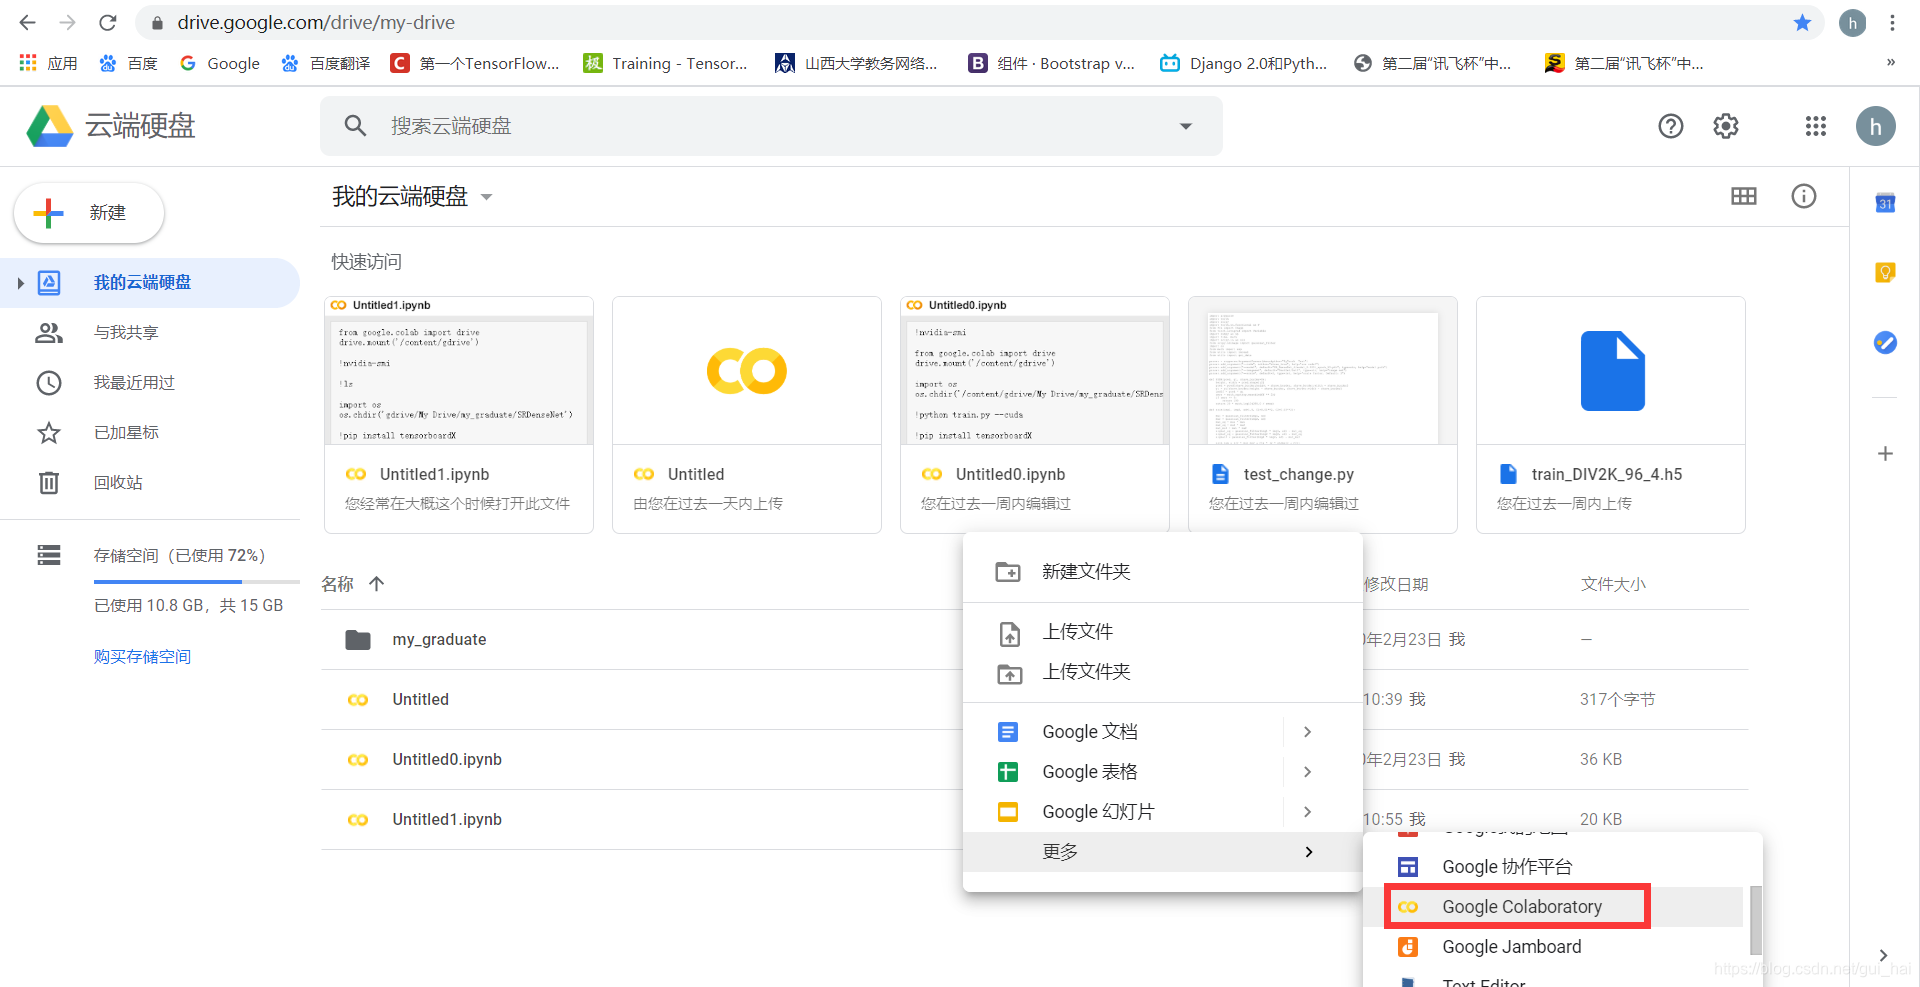
Task: Open the Untitled1.ipynb quick access thumbnail
Action: 459,371
